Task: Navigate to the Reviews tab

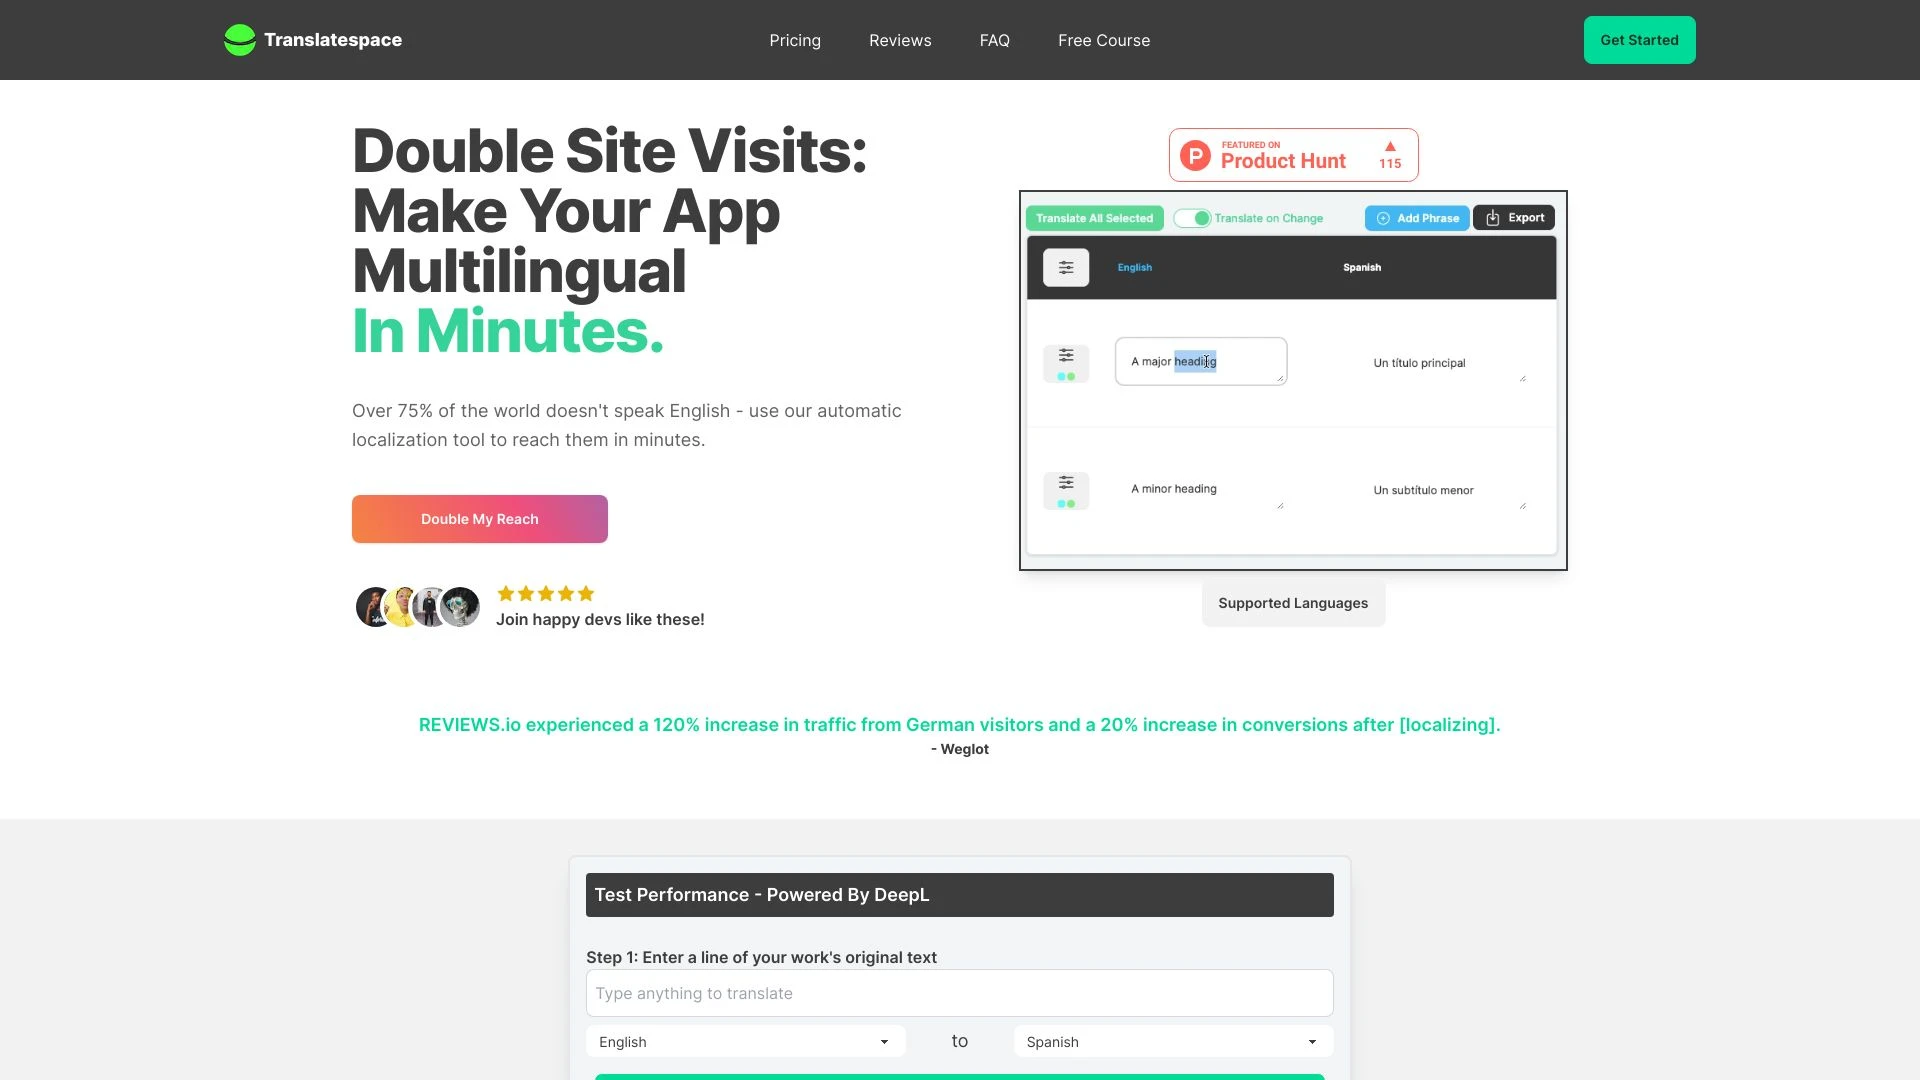Action: pyautogui.click(x=899, y=40)
